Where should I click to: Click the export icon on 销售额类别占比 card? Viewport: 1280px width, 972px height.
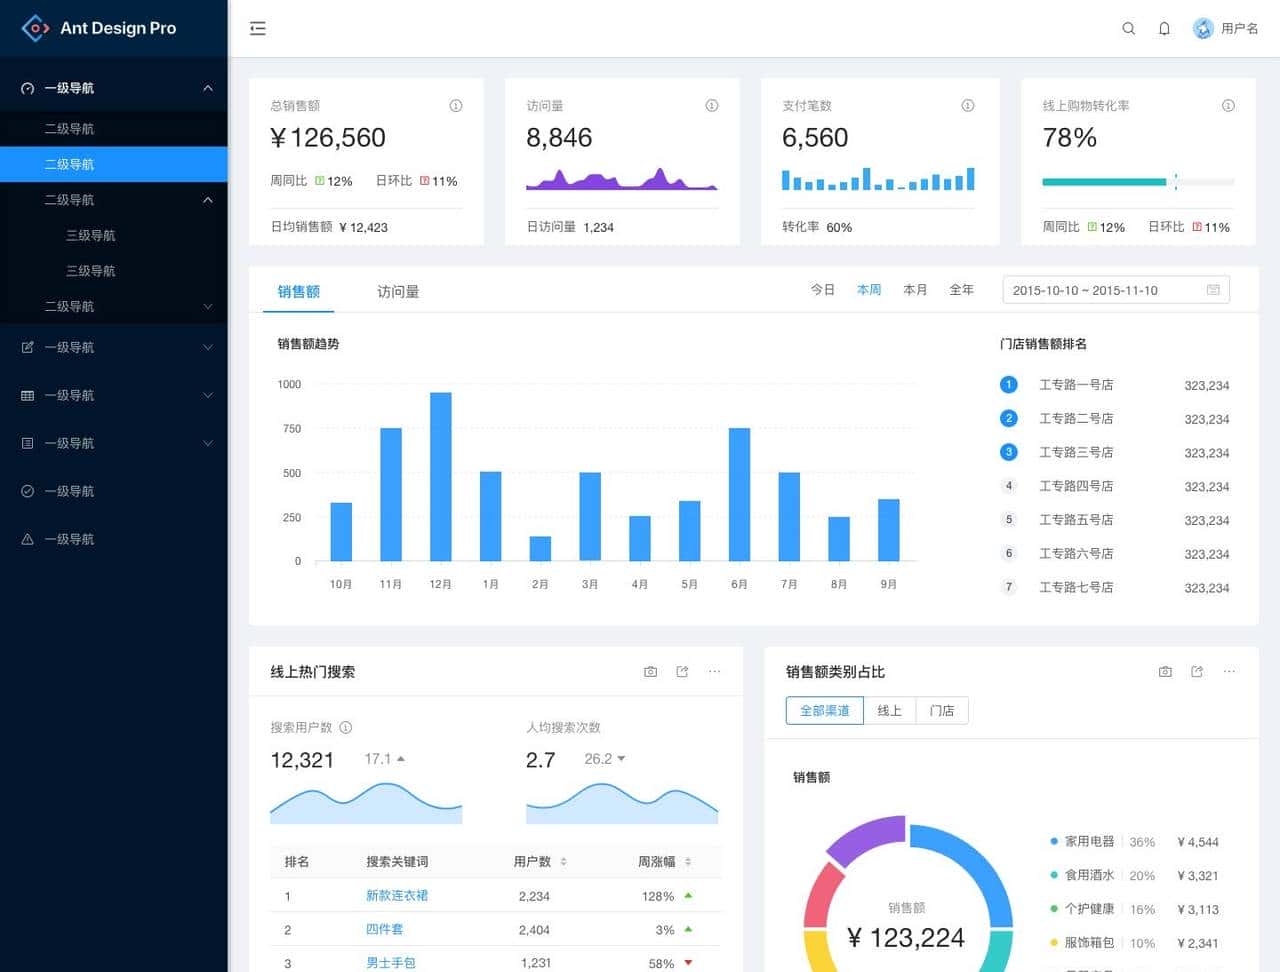pos(1196,671)
